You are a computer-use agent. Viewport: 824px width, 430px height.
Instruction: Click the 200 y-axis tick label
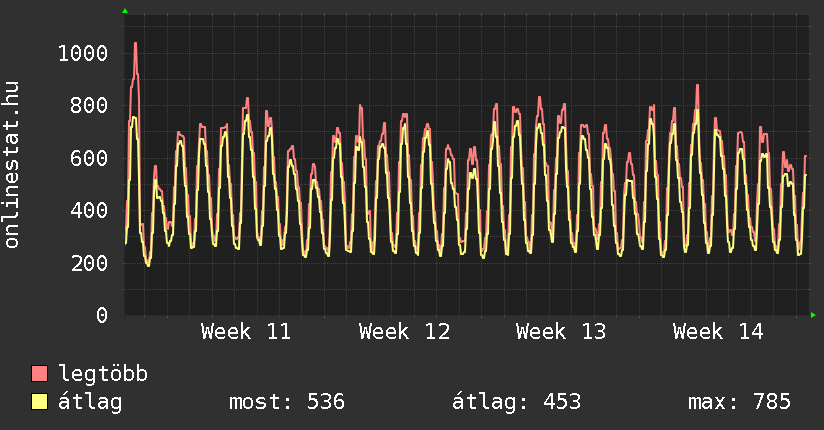88,263
